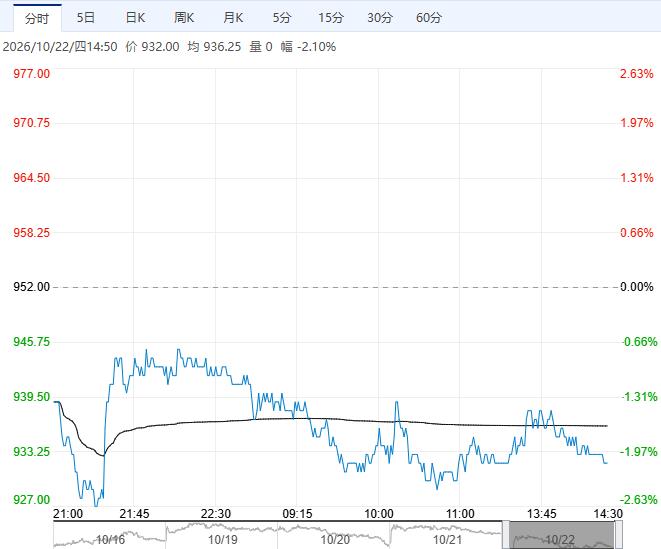The width and height of the screenshot is (661, 549).
Task: Click the 10/16 date in timeline navigator
Action: 110,540
